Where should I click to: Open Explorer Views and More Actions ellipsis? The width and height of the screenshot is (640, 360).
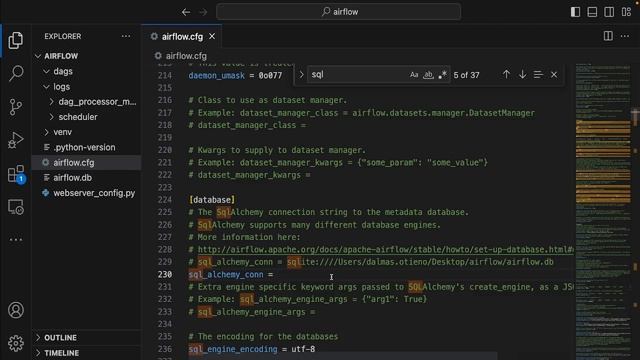coord(126,36)
